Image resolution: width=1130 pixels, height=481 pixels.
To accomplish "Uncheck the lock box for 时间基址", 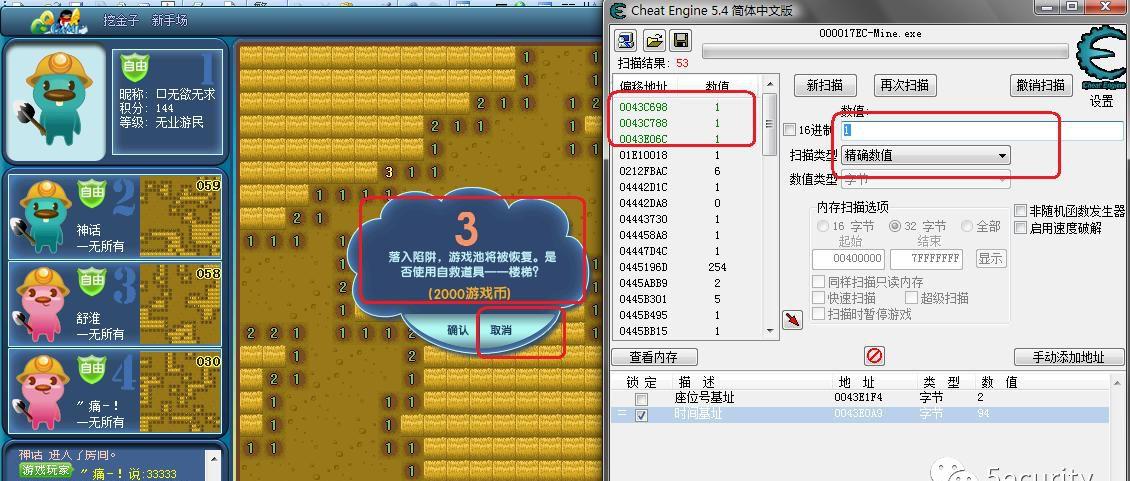I will pos(641,415).
